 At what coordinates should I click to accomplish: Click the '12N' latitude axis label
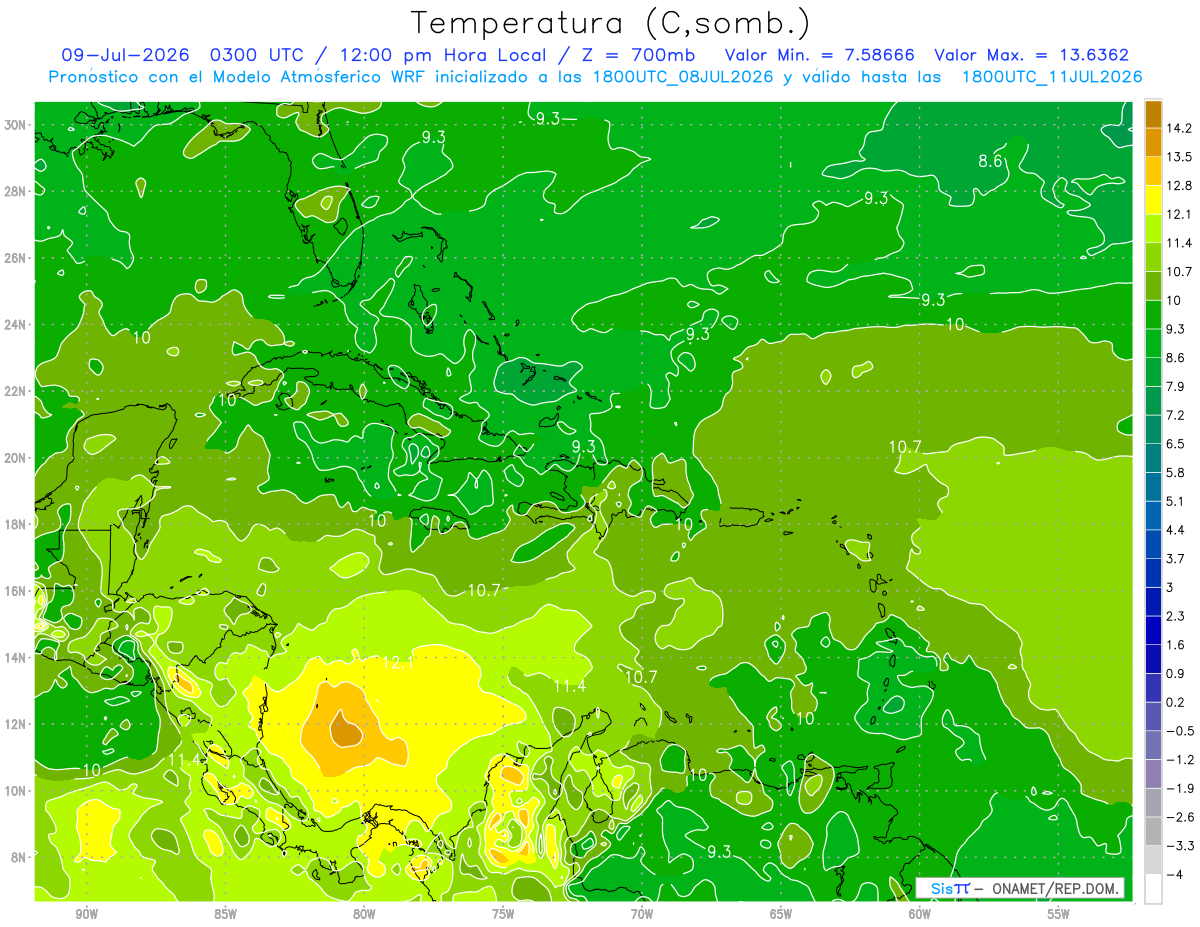(16, 724)
